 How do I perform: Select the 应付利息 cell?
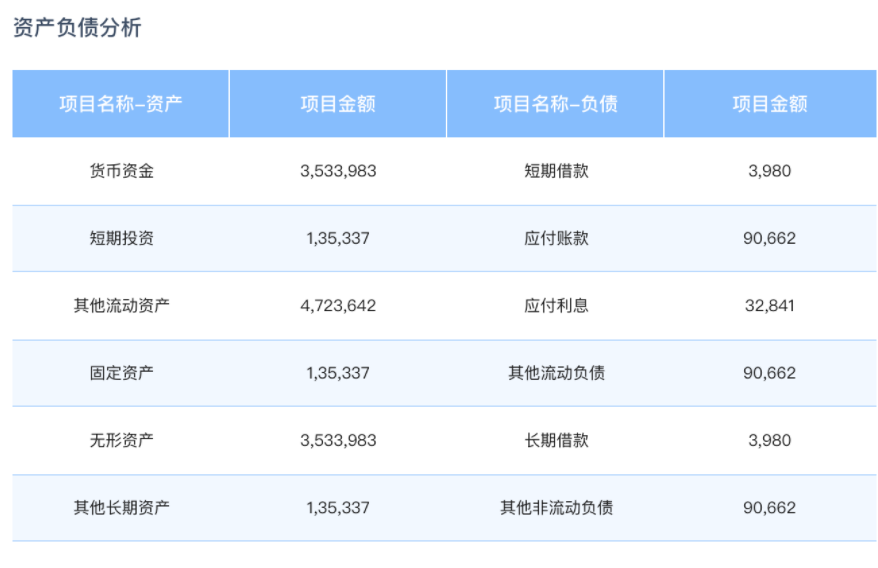pyautogui.click(x=556, y=305)
